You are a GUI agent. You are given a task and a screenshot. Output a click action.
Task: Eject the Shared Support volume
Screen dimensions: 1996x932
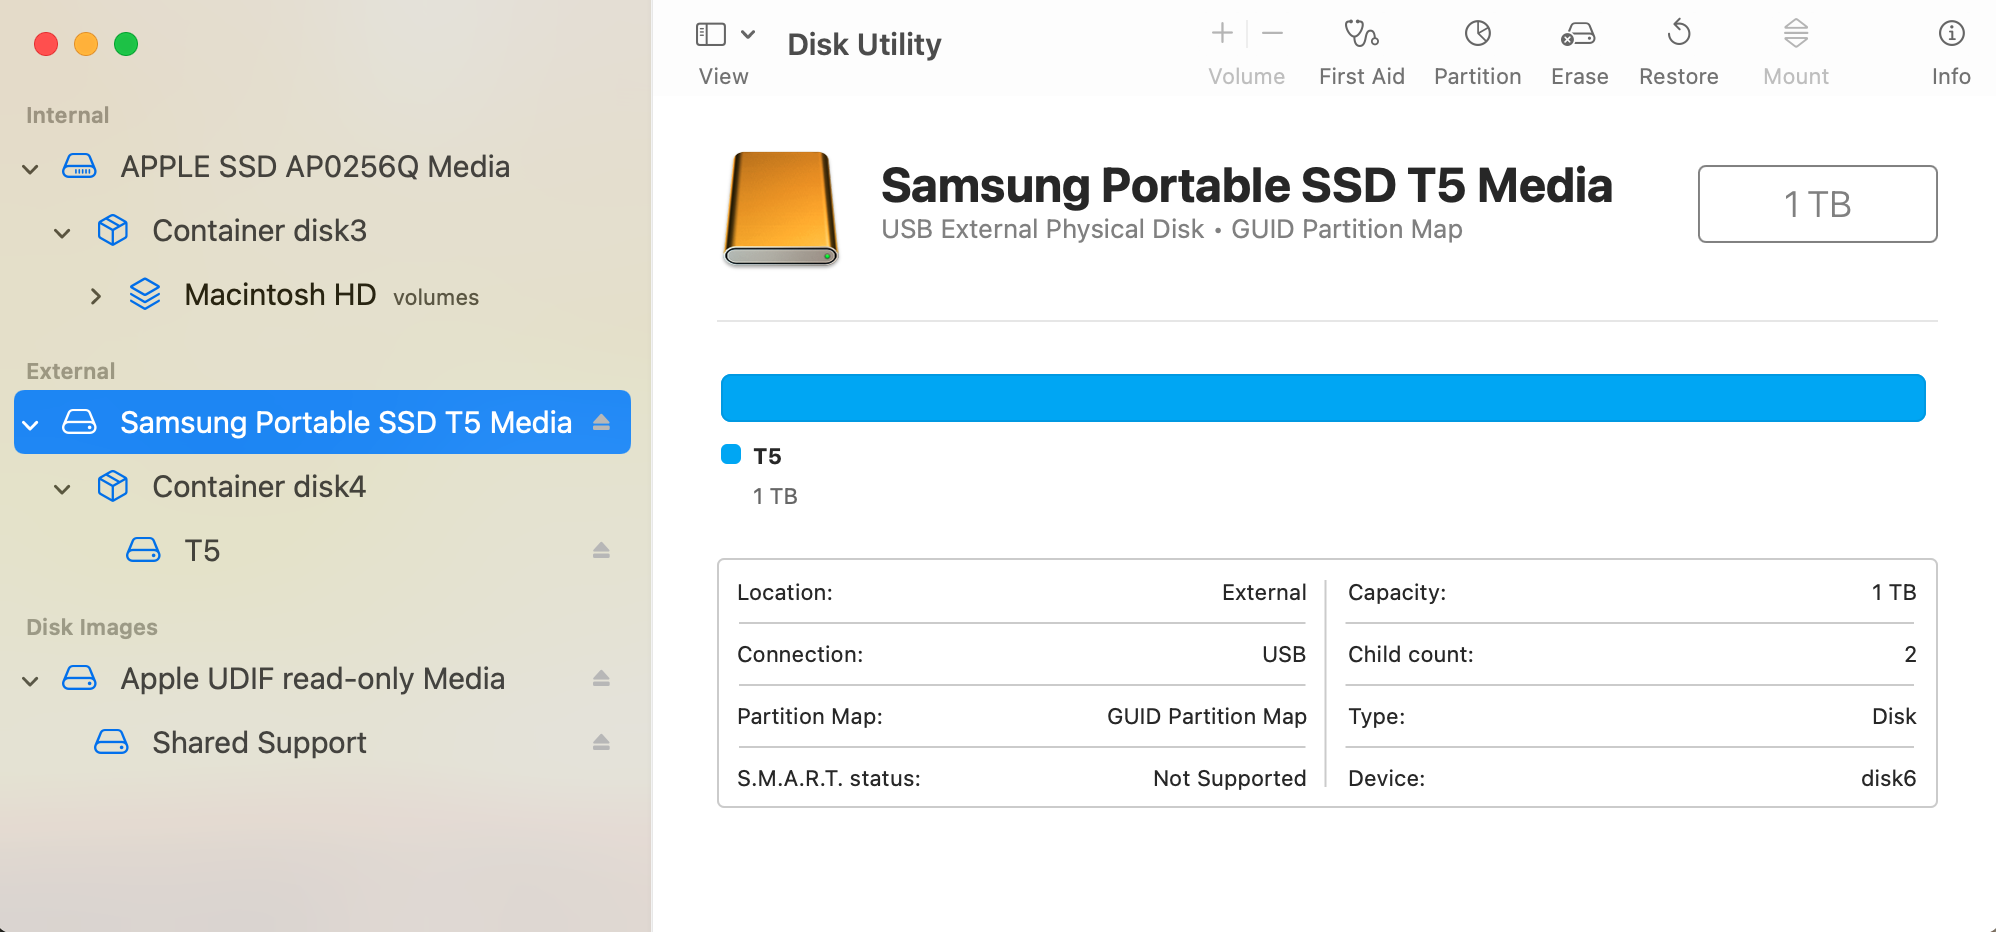coord(601,742)
